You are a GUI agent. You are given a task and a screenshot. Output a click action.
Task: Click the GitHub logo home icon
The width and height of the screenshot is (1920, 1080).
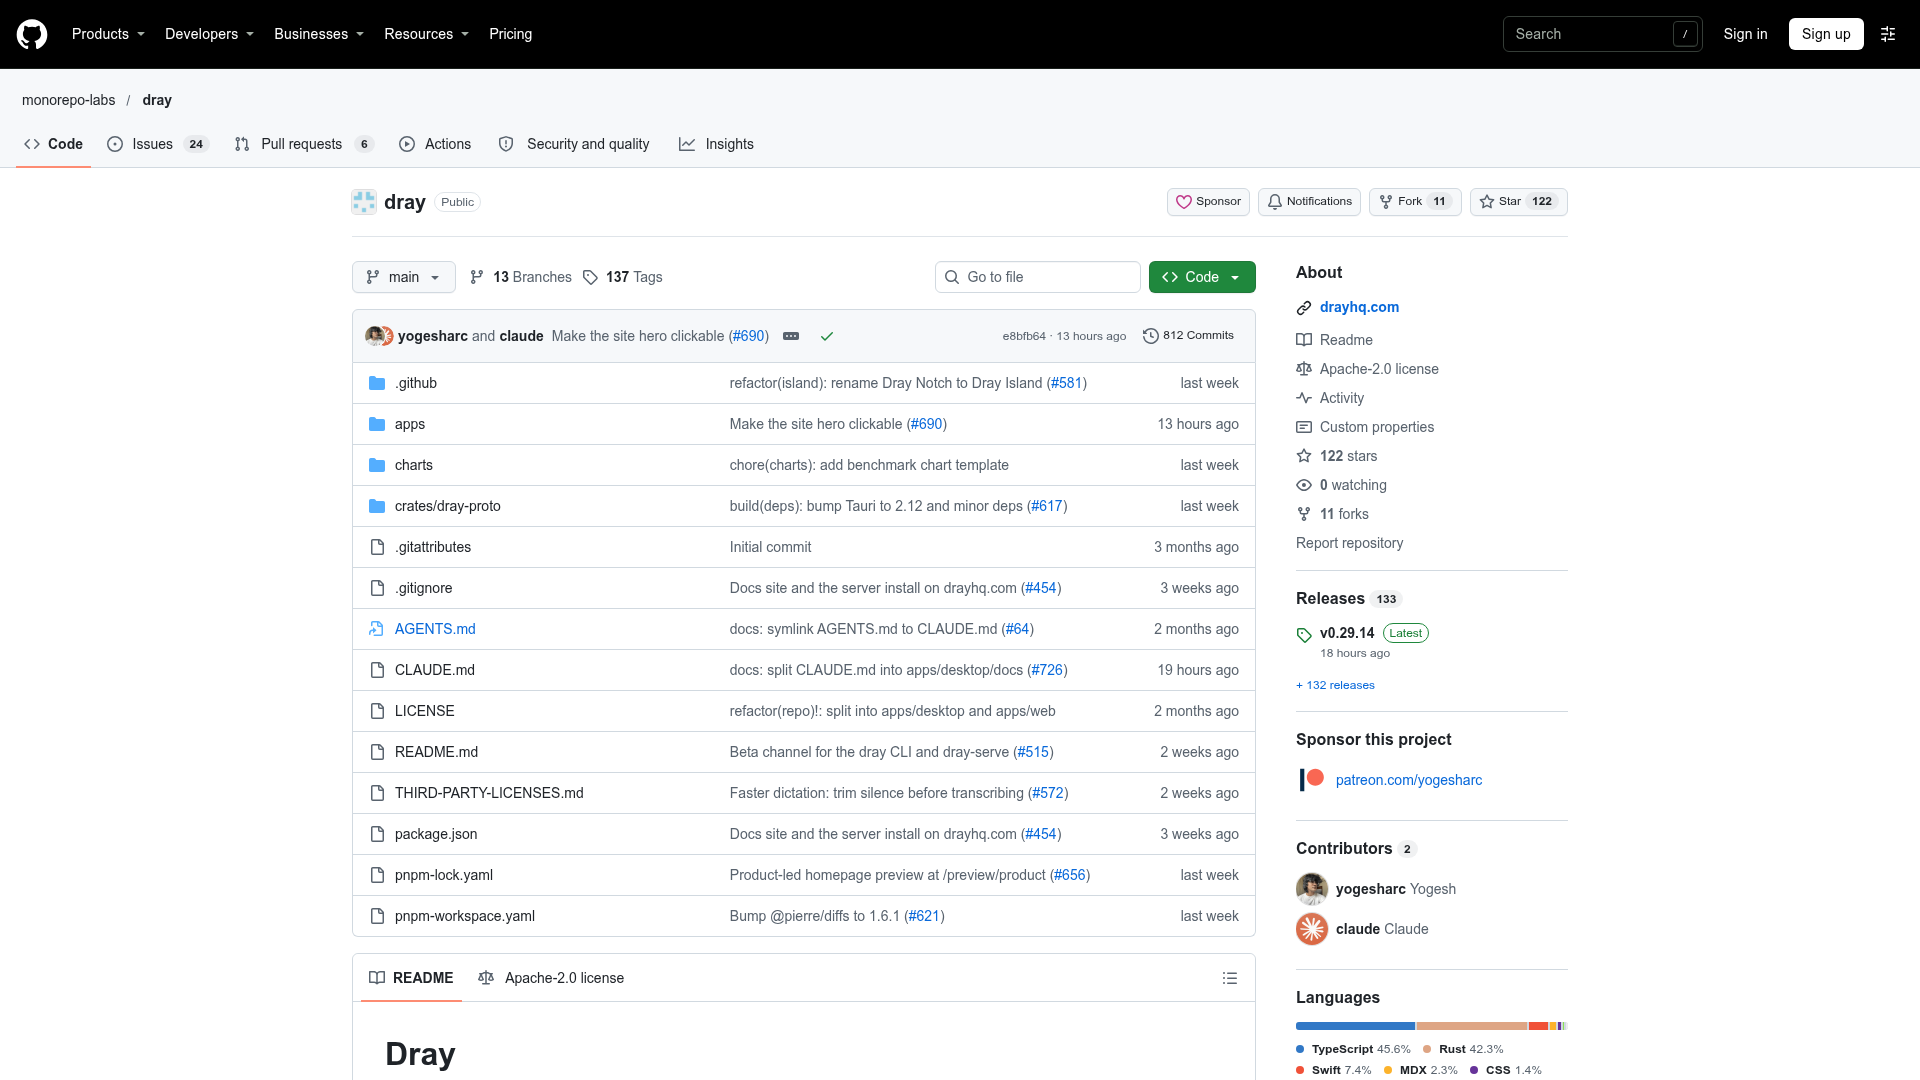click(x=32, y=34)
